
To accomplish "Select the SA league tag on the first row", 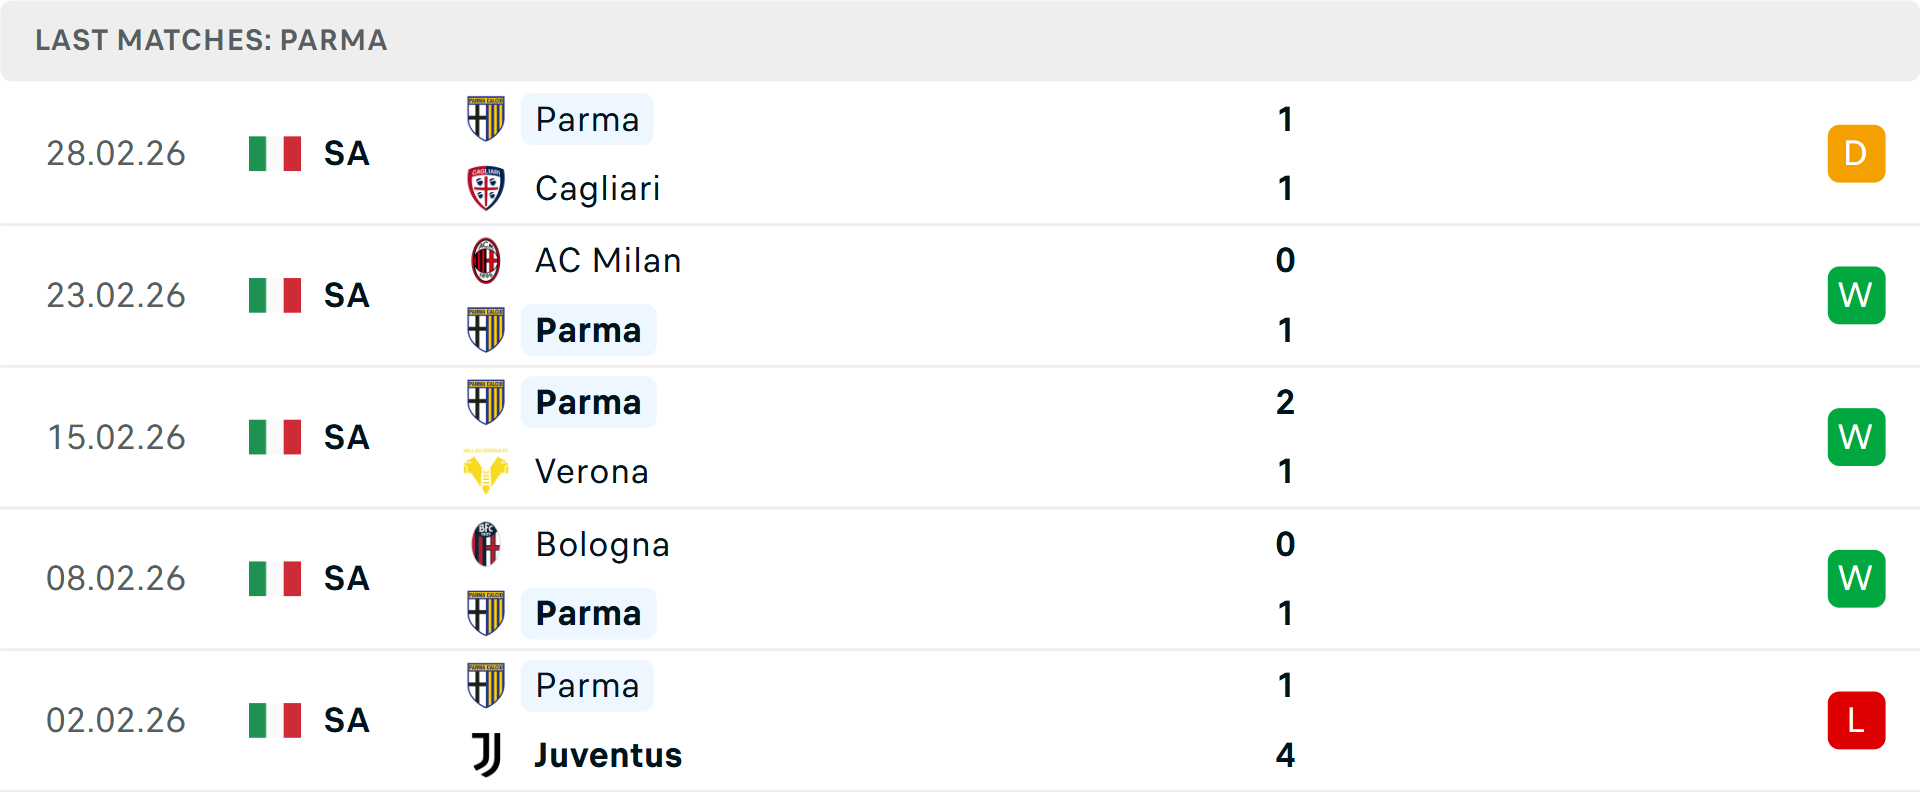I will tap(345, 153).
